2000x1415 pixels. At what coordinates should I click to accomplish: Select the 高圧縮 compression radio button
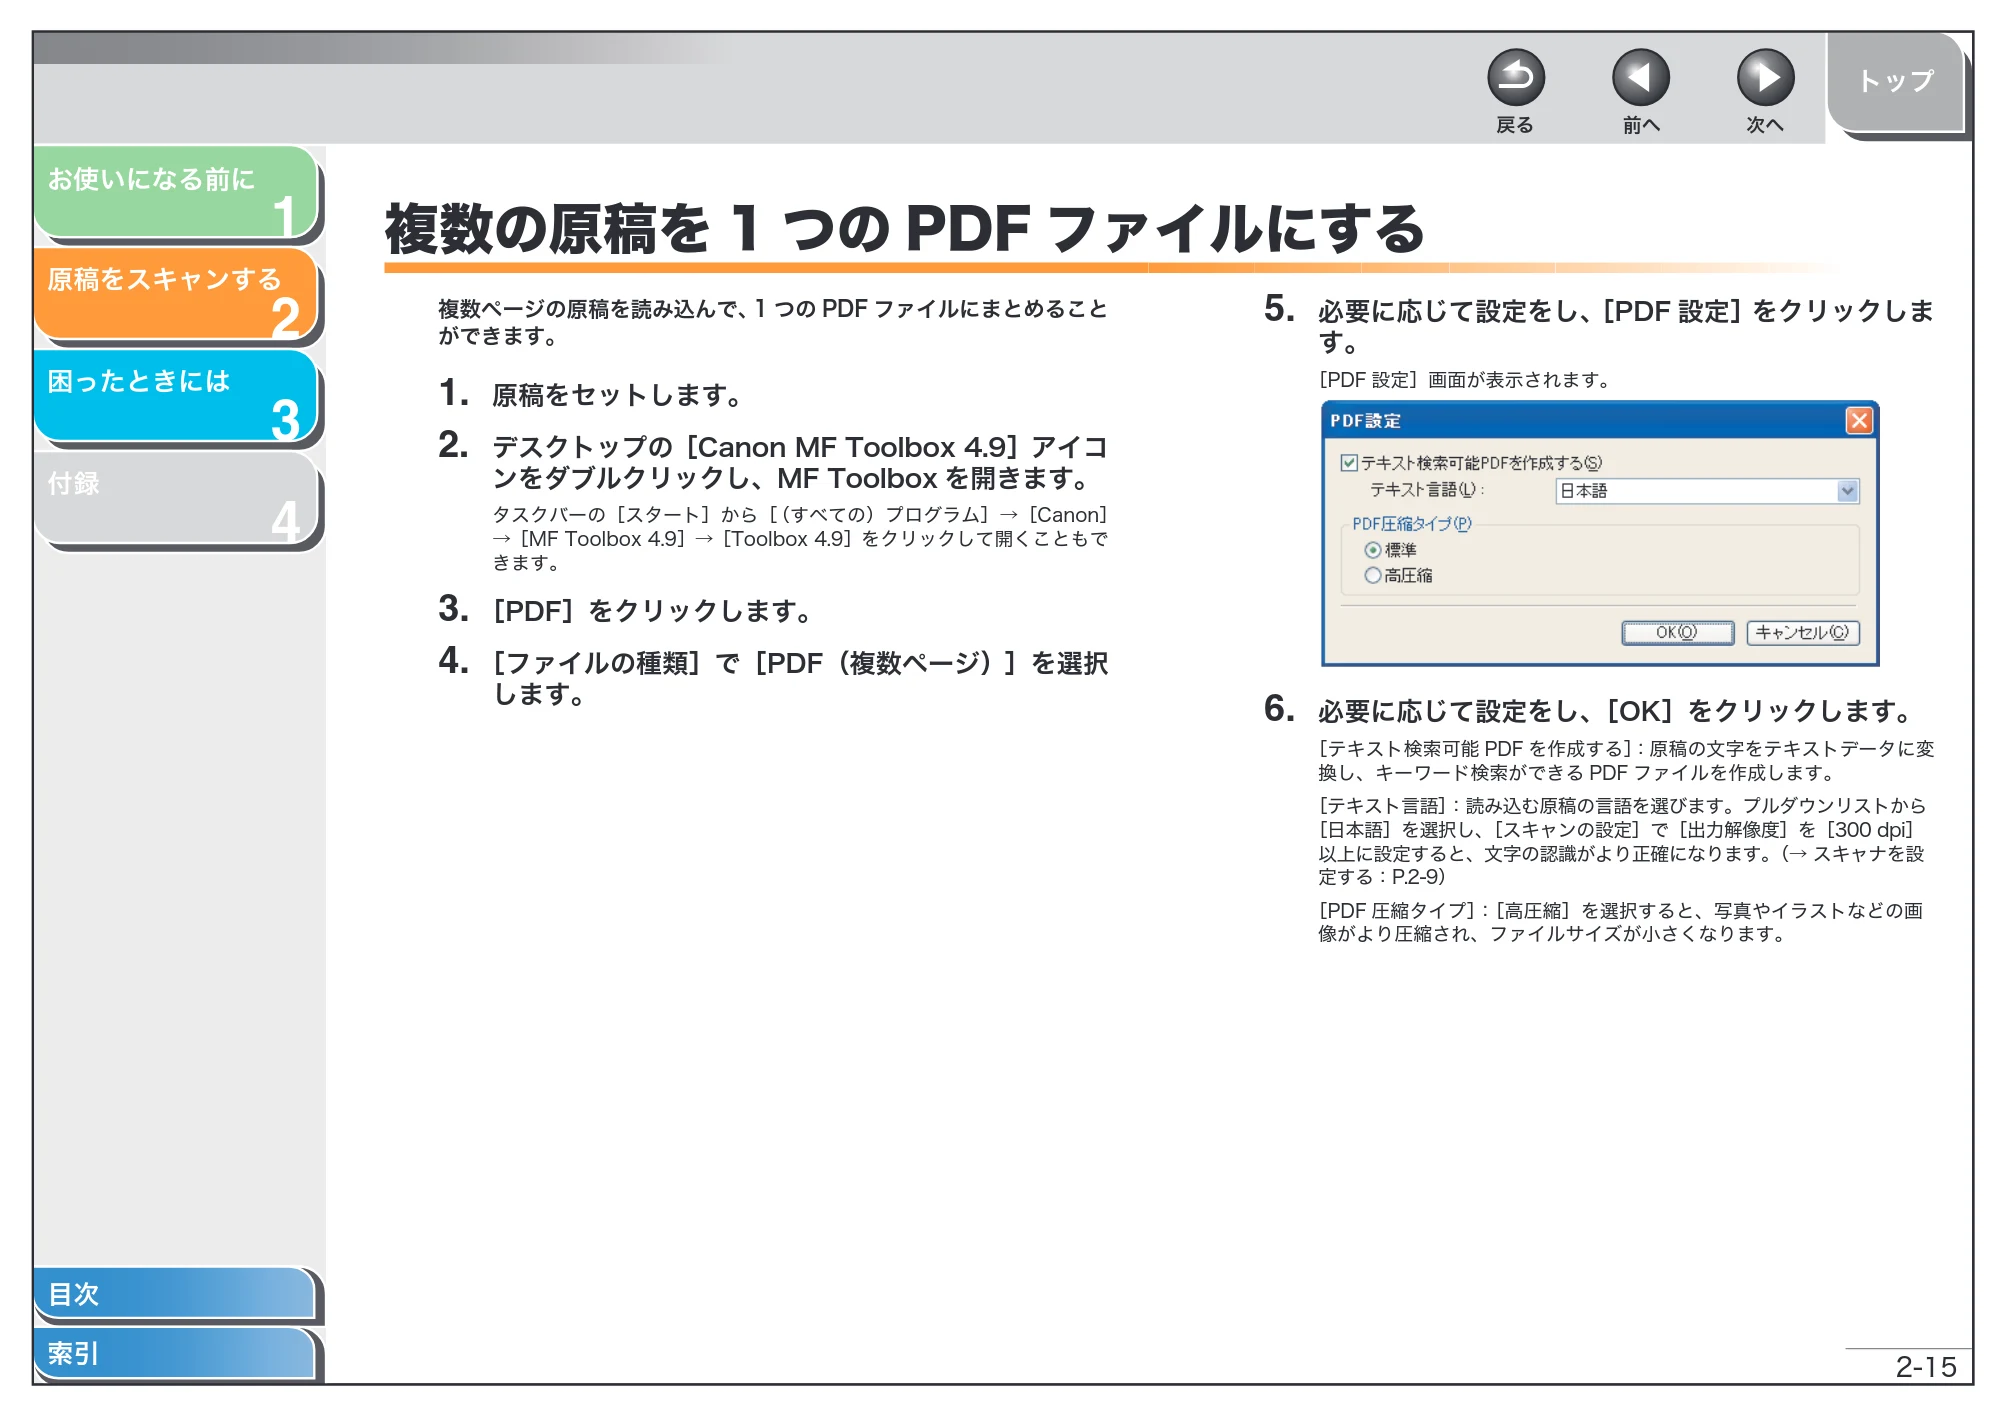coord(1373,575)
